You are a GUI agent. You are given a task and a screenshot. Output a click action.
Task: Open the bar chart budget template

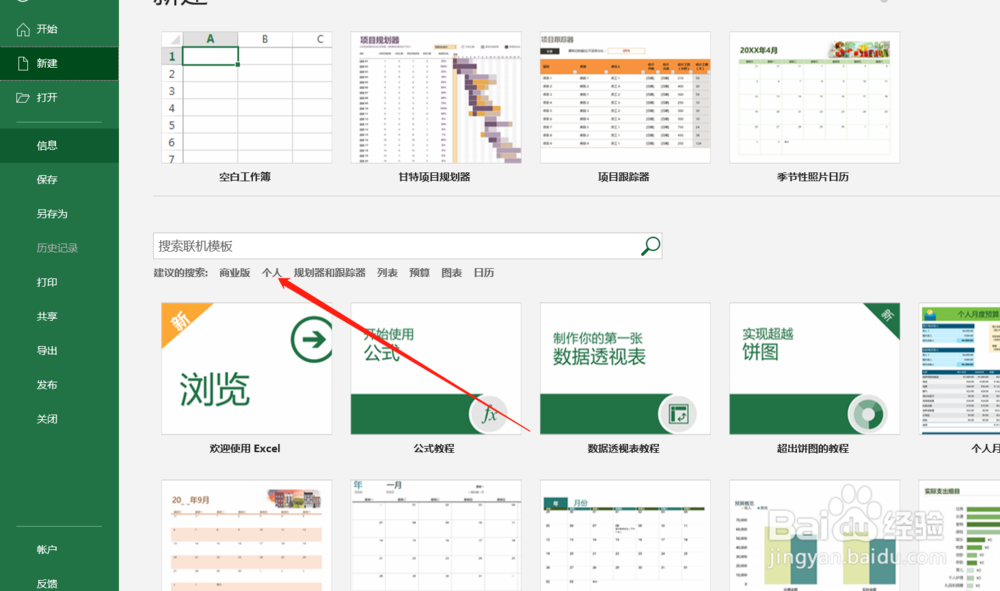pos(814,536)
